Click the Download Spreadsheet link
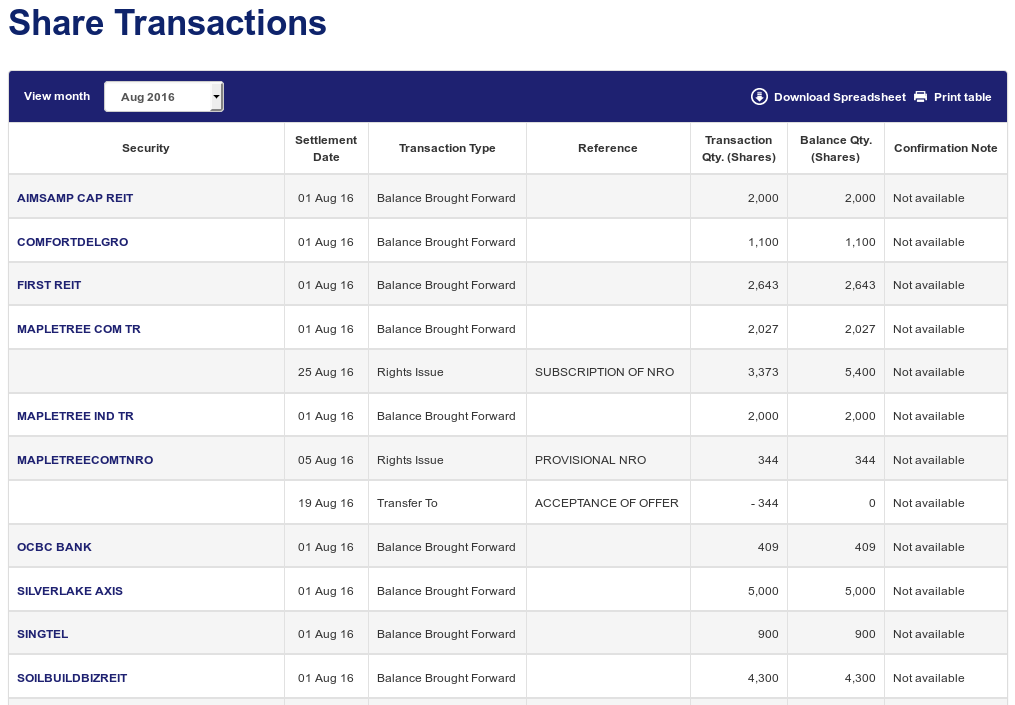 [x=840, y=97]
